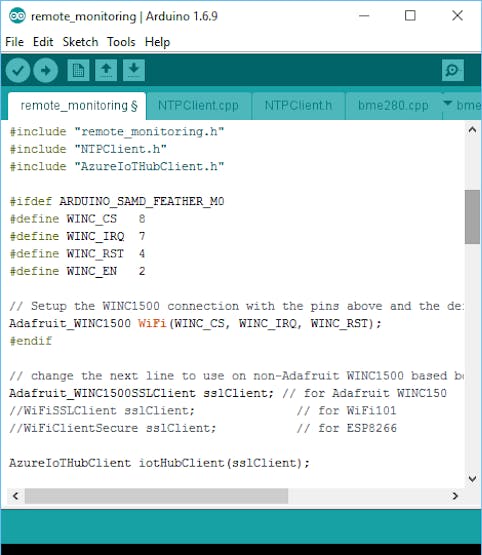The image size is (482, 555).
Task: Open a sketch with the up-arrow icon
Action: tap(106, 70)
